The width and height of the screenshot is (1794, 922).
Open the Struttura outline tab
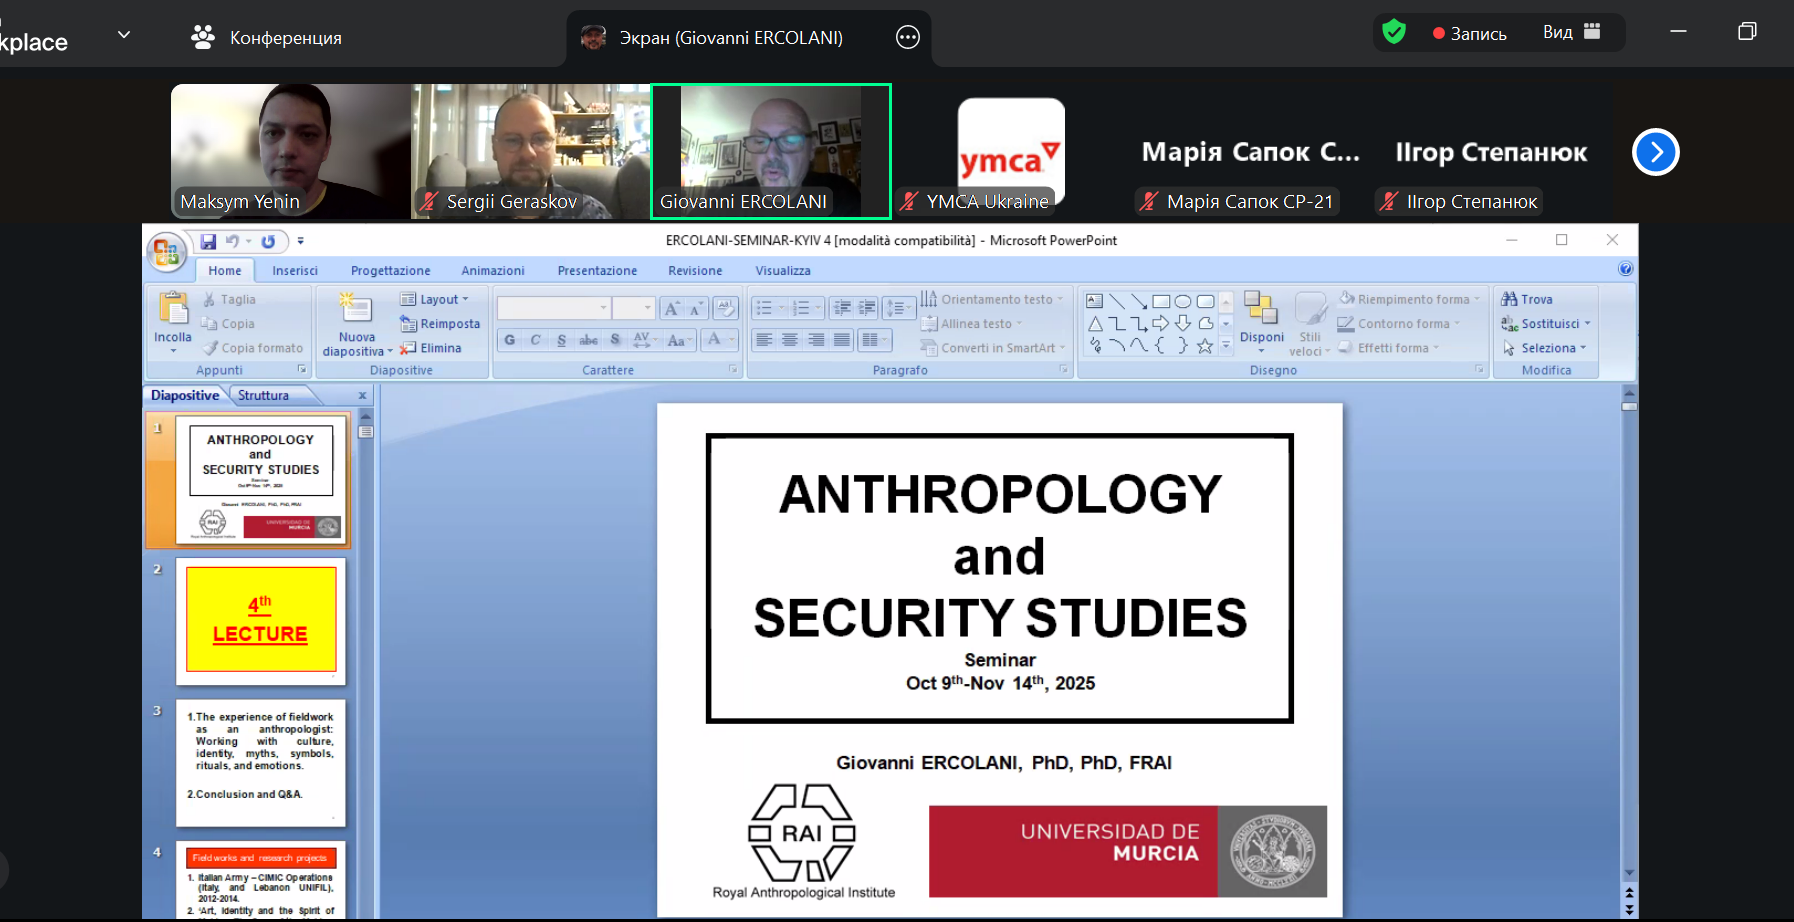pos(263,395)
